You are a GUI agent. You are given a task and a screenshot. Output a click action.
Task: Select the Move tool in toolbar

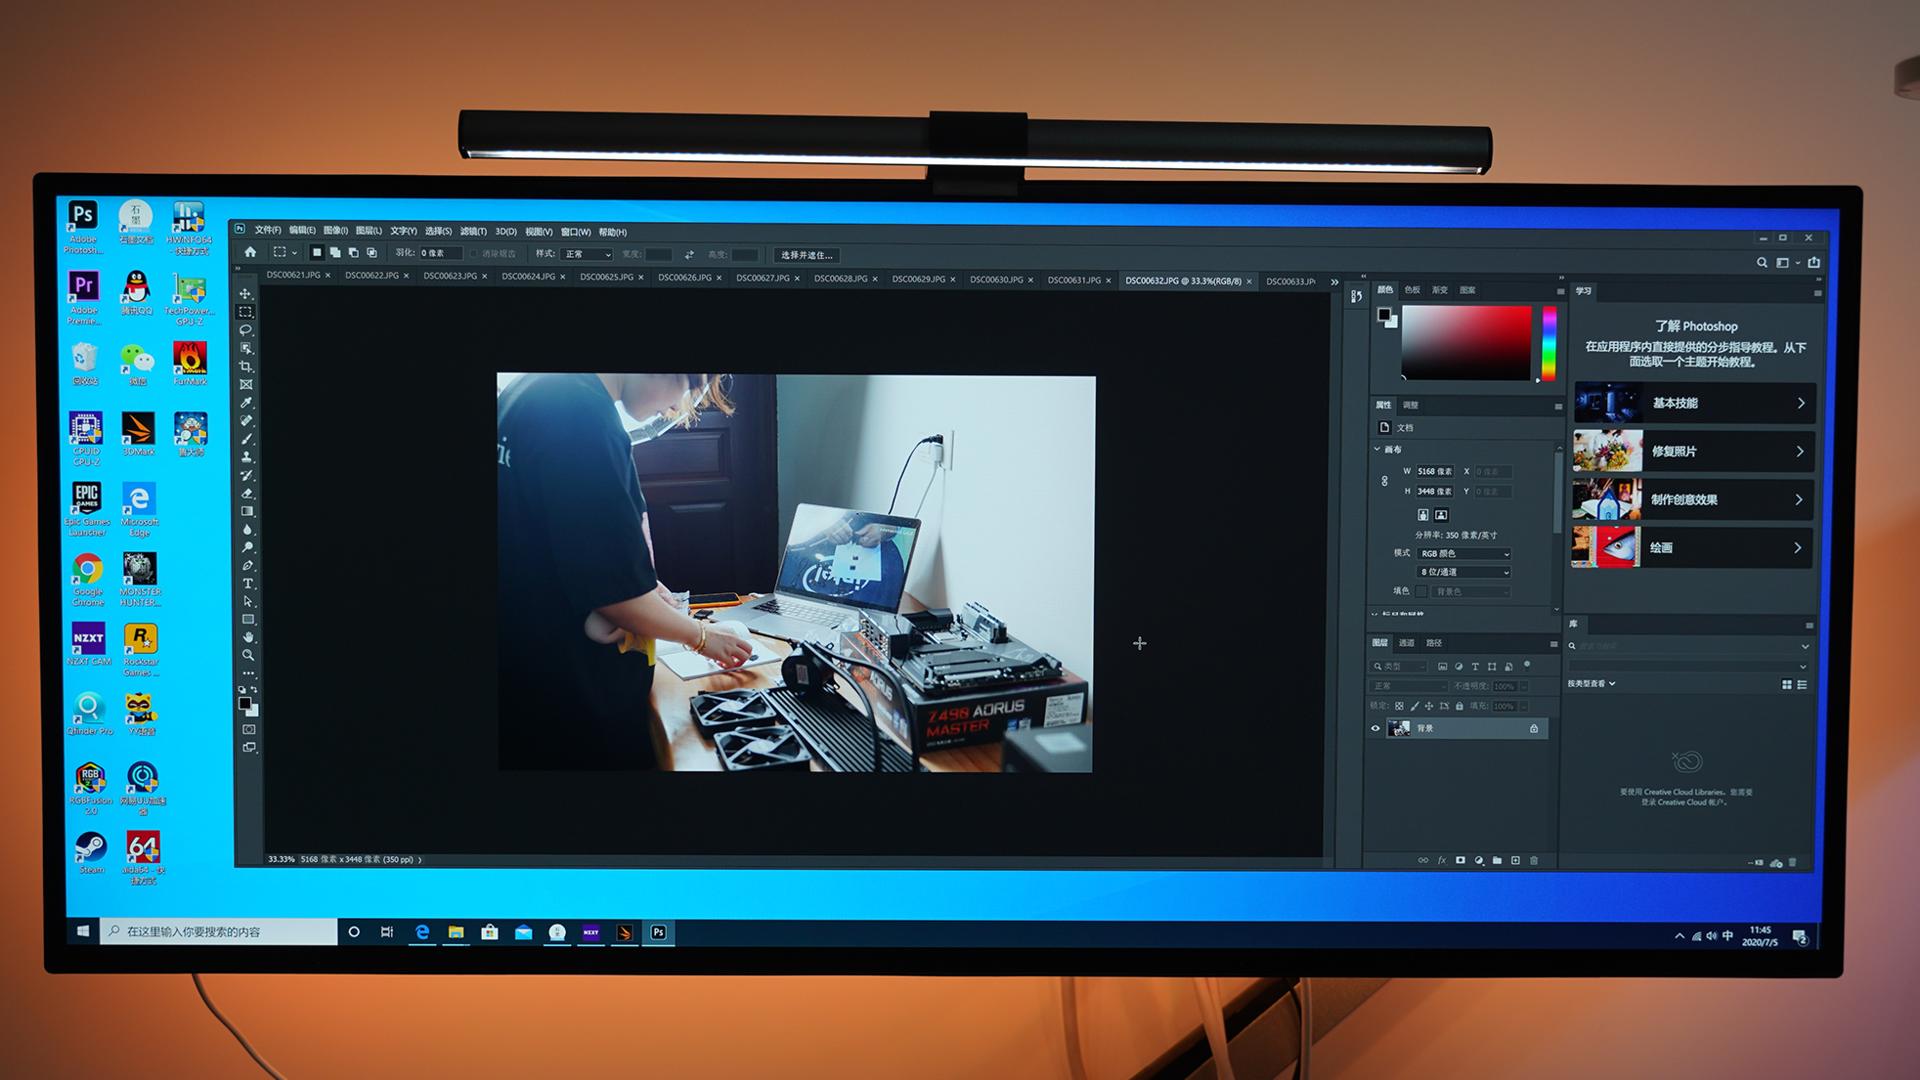pyautogui.click(x=245, y=294)
